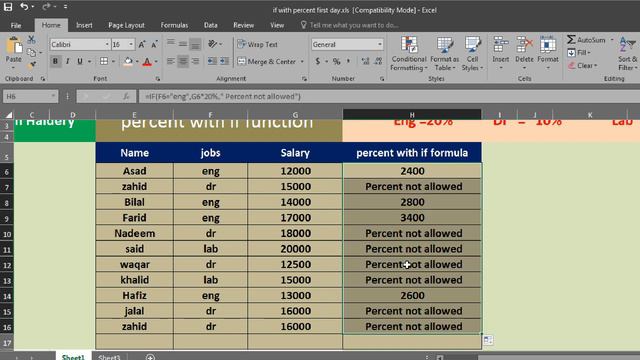The height and width of the screenshot is (360, 640).
Task: Apply Accounting dollar number format
Action: [x=318, y=61]
